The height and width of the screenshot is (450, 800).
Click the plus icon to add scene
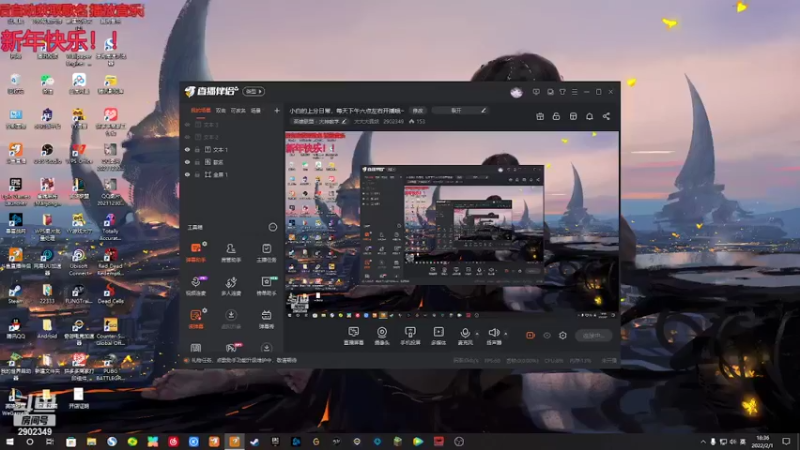point(277,110)
